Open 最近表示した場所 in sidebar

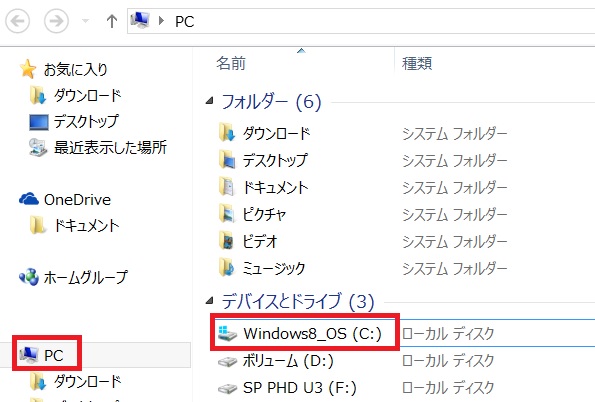tap(110, 148)
